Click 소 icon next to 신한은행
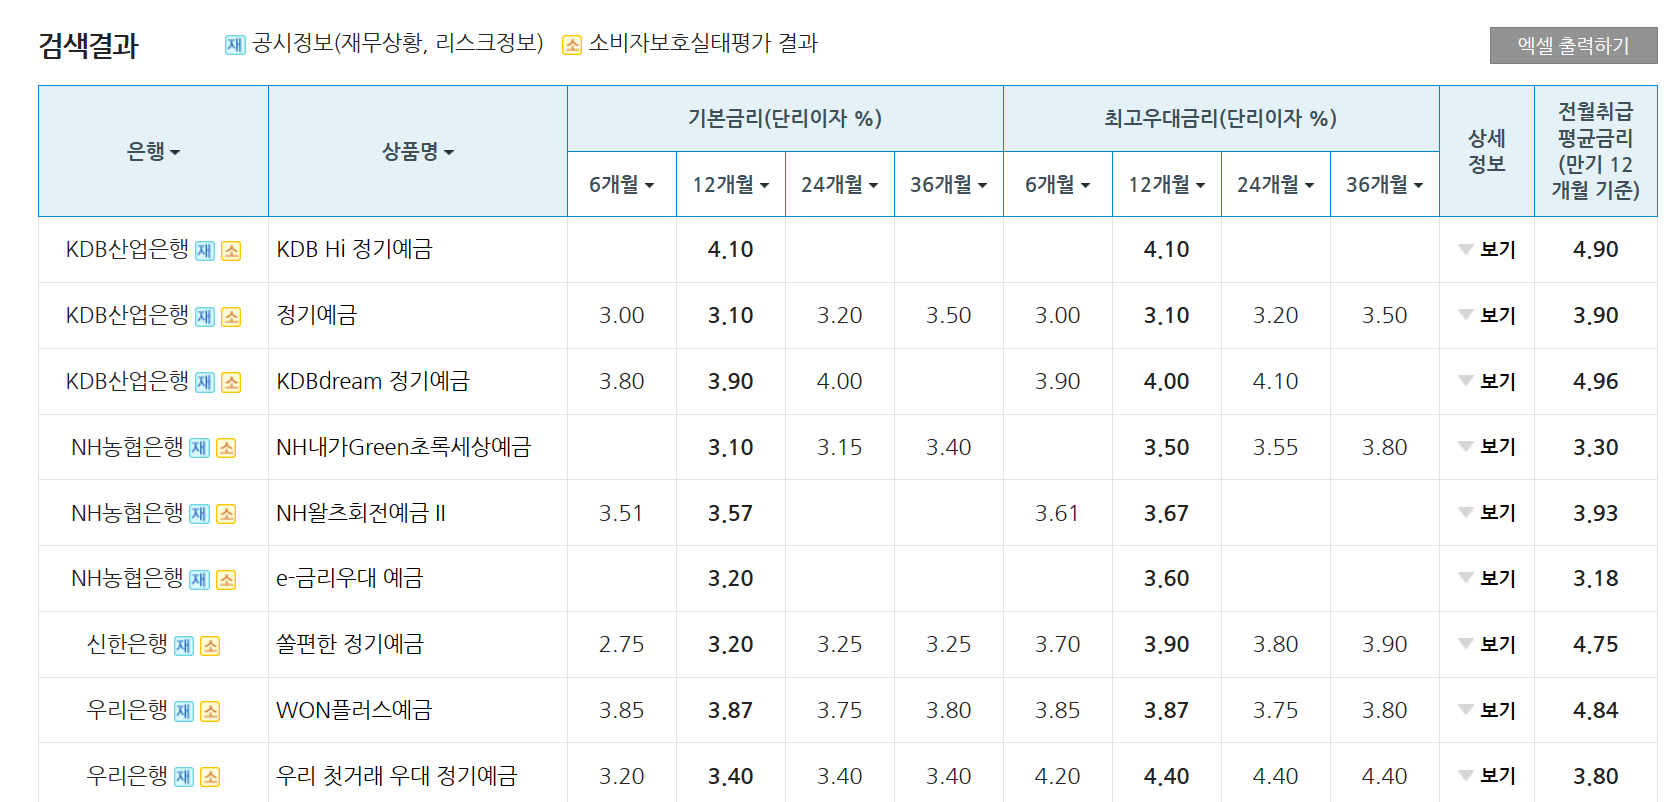The width and height of the screenshot is (1670, 802). point(210,646)
